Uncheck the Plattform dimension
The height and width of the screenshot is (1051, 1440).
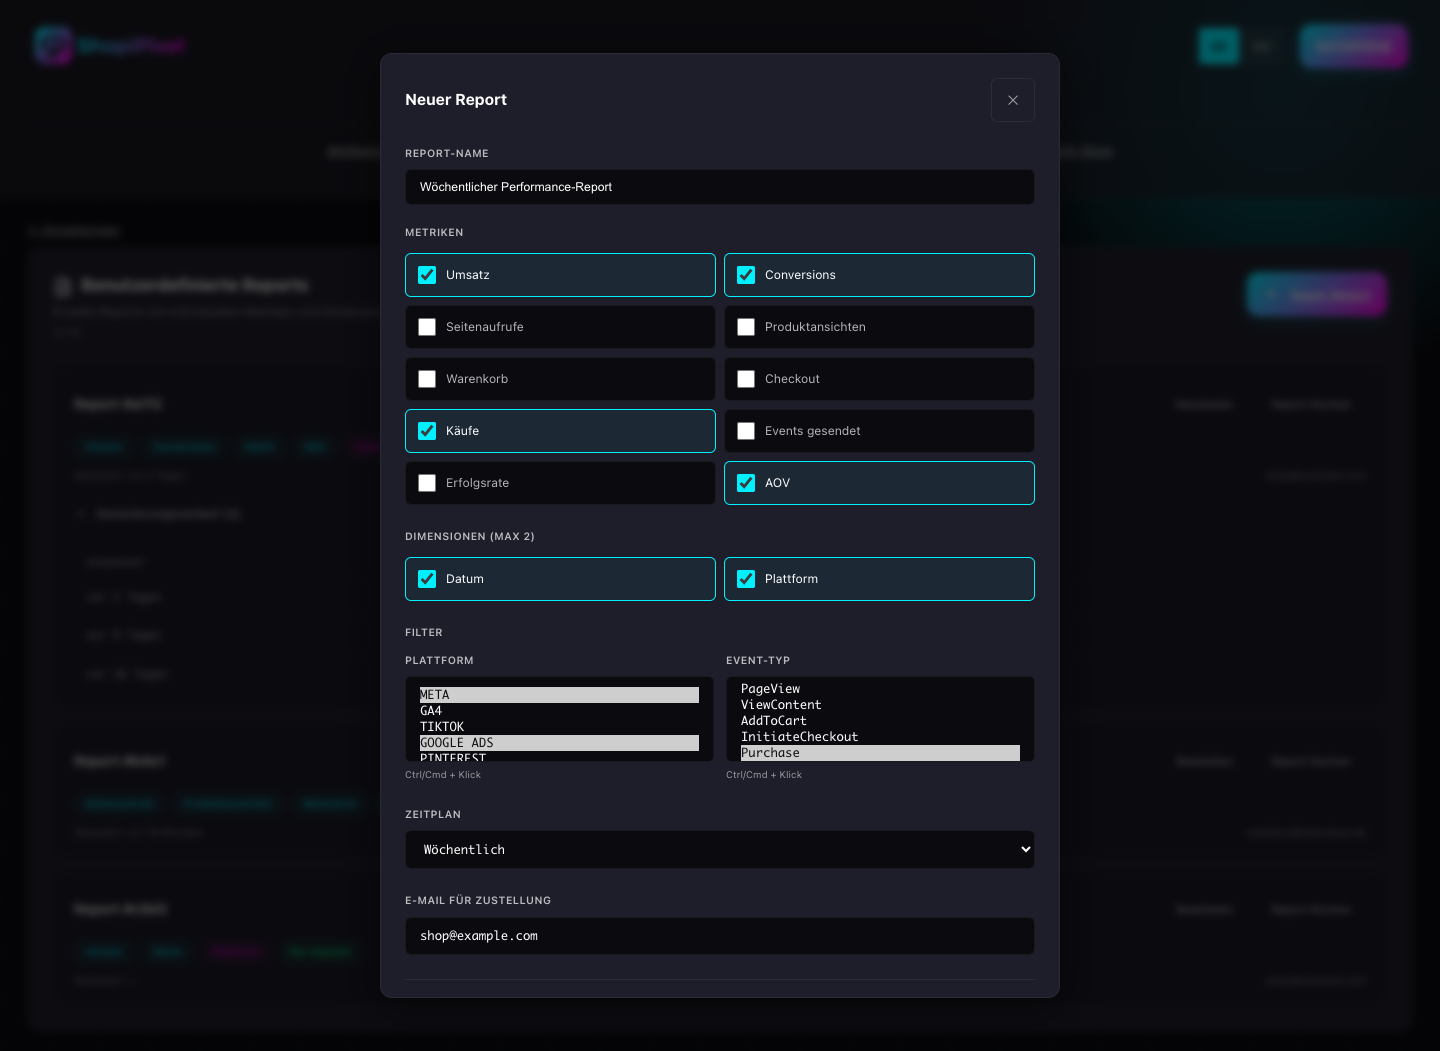(x=746, y=579)
